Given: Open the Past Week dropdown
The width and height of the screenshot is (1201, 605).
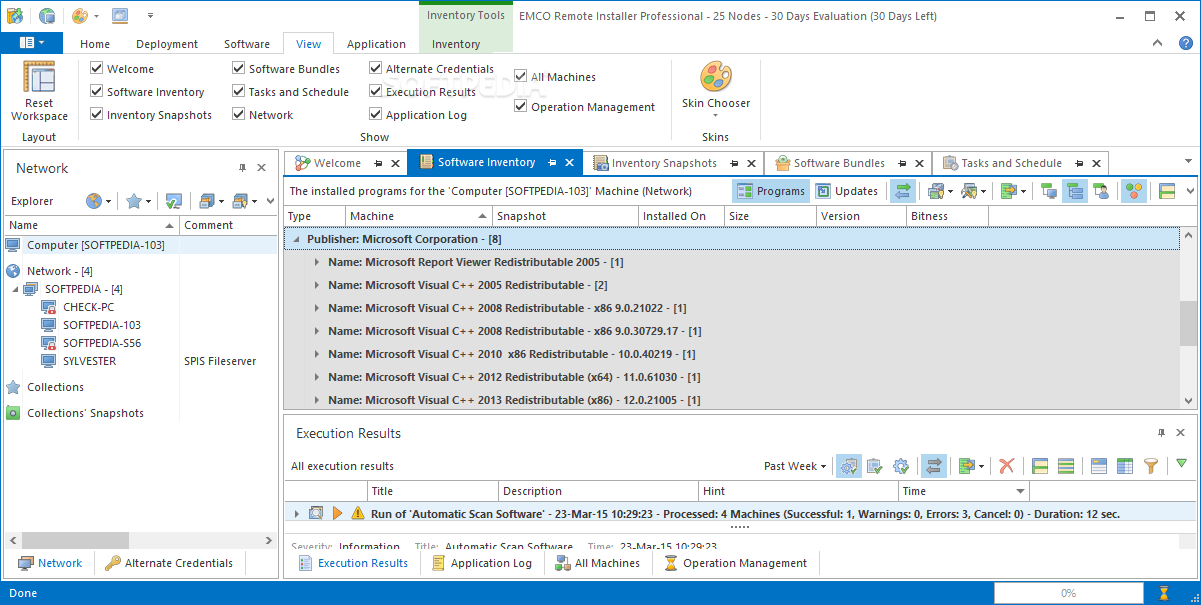Looking at the screenshot, I should pos(795,466).
